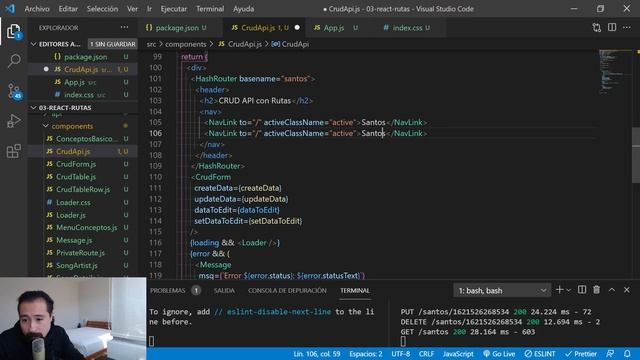Open the Ayuda menu
Image resolution: width=640 pixels, height=360 pixels.
point(243,9)
